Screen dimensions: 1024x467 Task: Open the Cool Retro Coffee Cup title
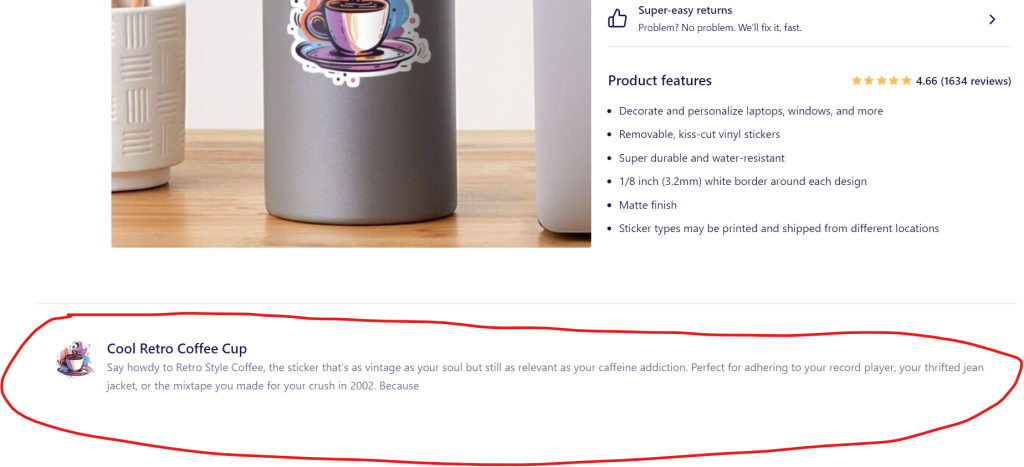coord(177,348)
